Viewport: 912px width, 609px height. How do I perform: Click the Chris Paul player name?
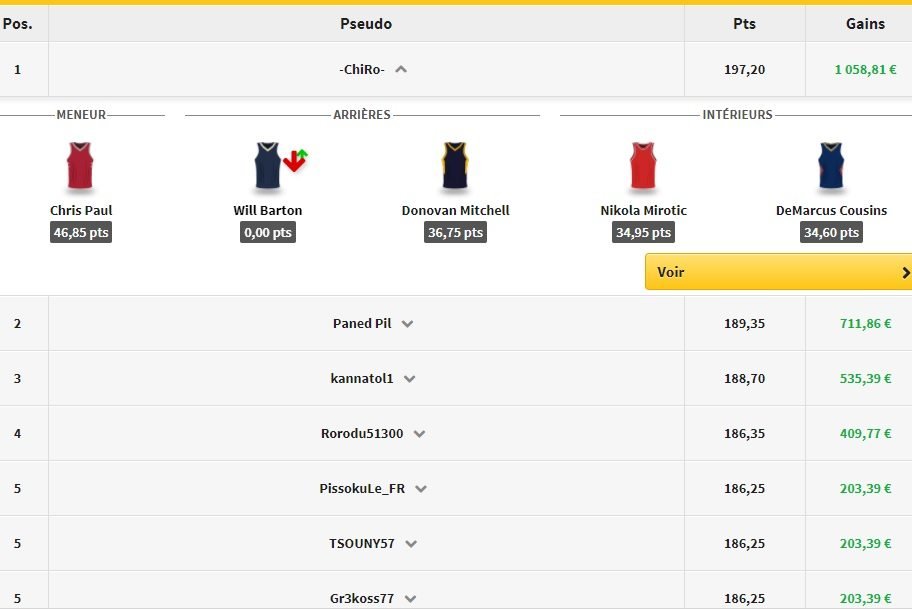pyautogui.click(x=81, y=211)
